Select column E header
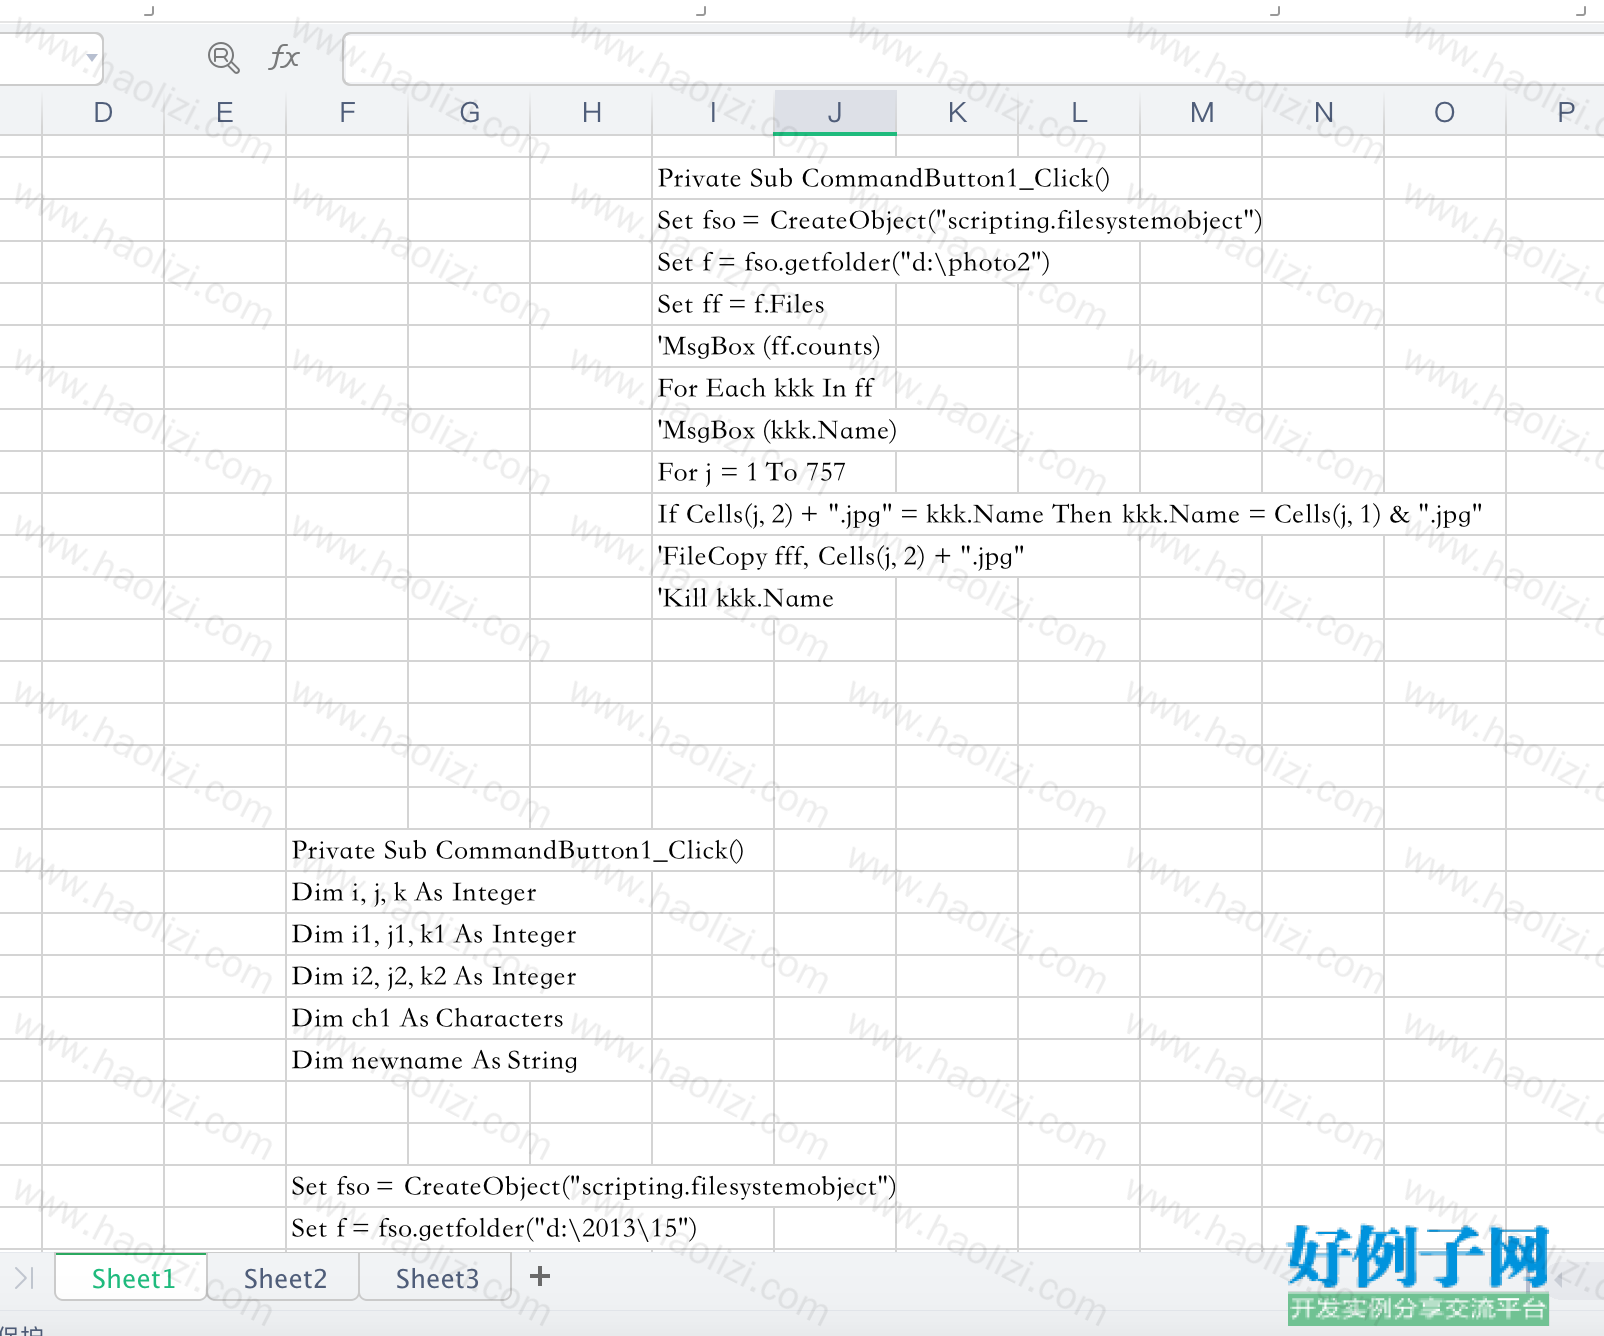The width and height of the screenshot is (1604, 1336). point(225,113)
